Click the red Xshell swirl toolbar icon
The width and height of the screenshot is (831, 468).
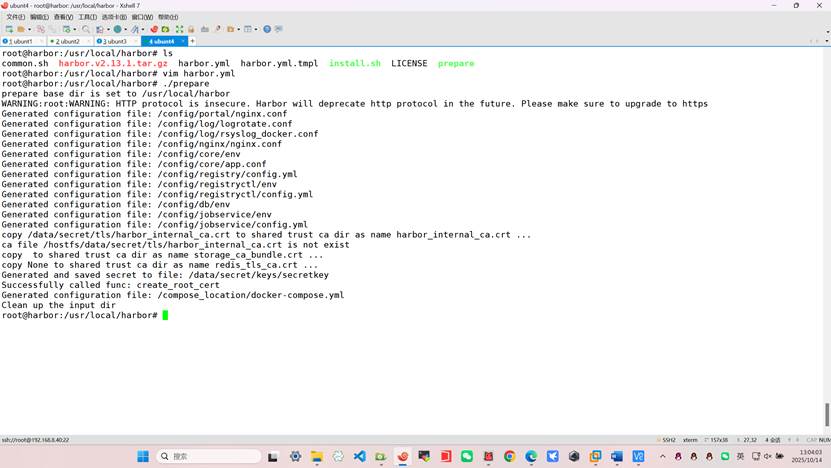(x=154, y=29)
